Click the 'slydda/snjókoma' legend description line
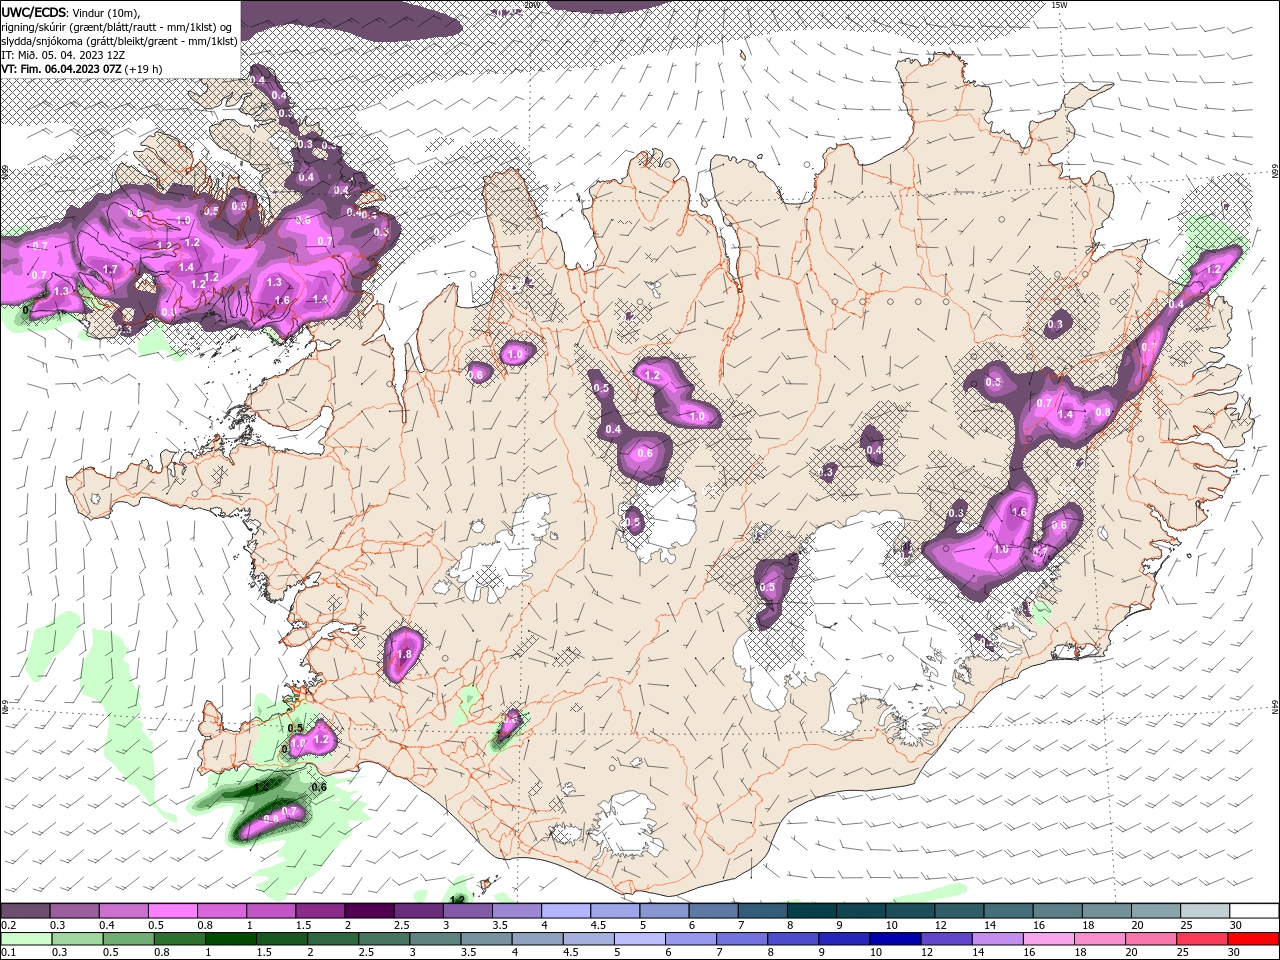 pos(119,41)
